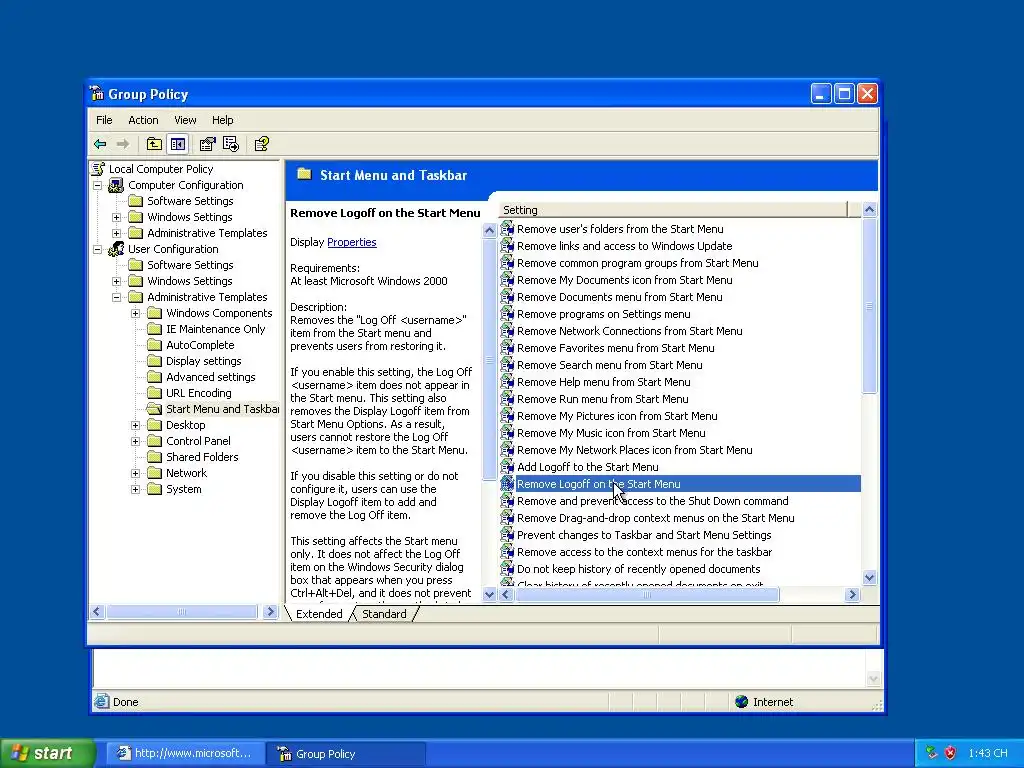Expand the Network tree node
This screenshot has height=768, width=1024.
tap(135, 473)
